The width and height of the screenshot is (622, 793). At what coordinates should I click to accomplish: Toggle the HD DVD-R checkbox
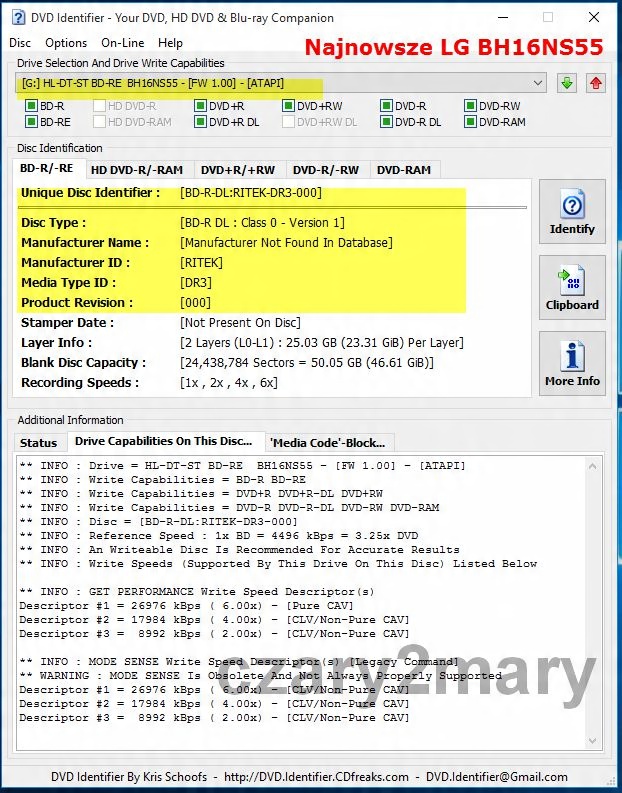tap(99, 106)
